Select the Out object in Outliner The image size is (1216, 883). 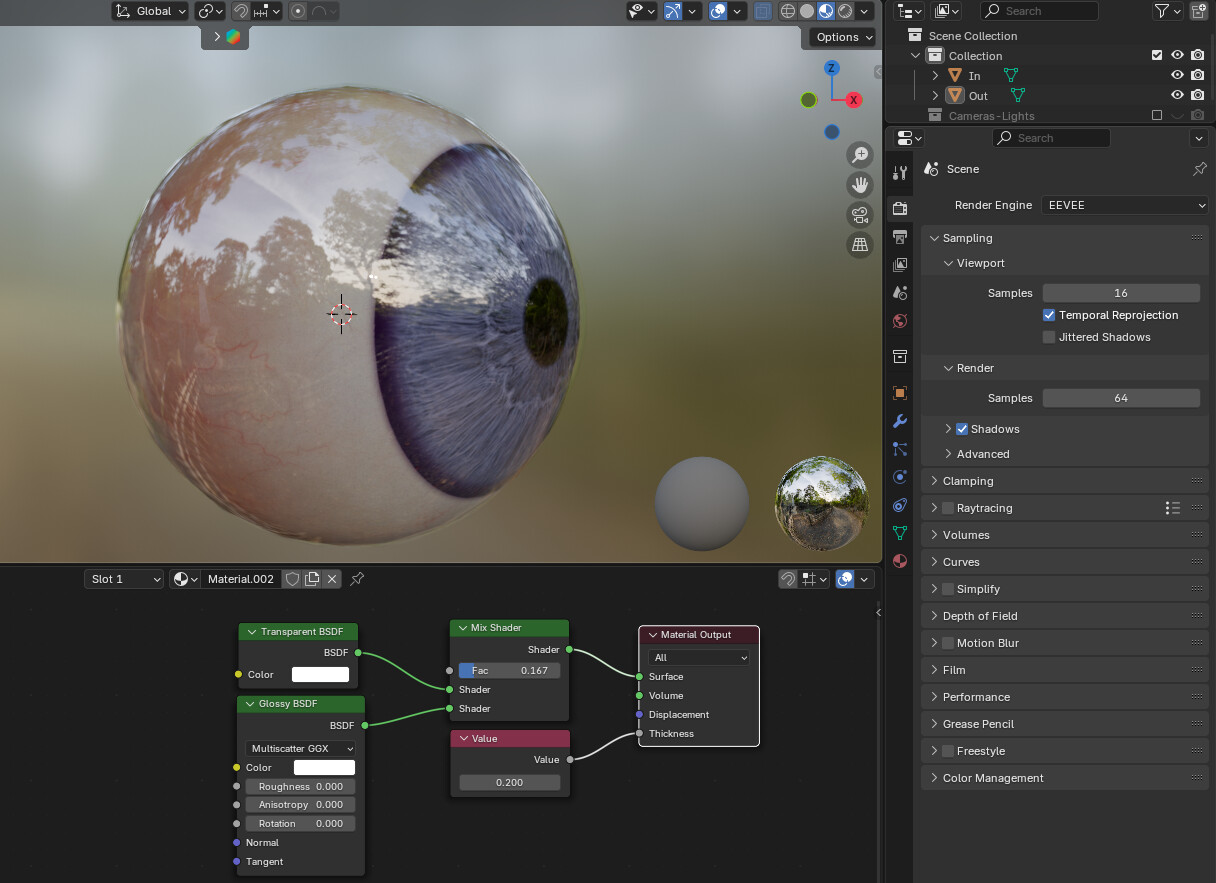click(x=978, y=96)
